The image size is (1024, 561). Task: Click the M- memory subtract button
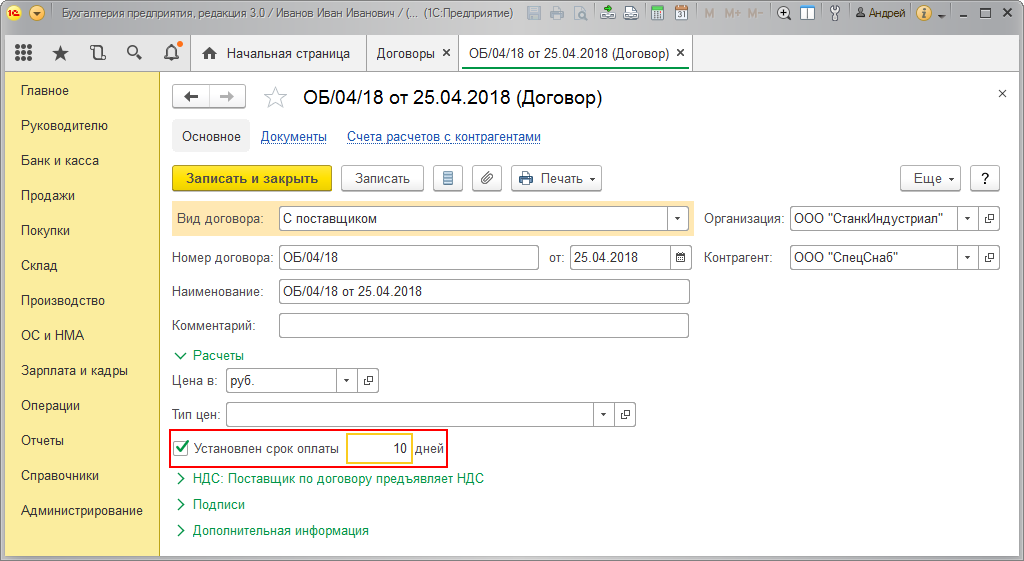point(755,13)
